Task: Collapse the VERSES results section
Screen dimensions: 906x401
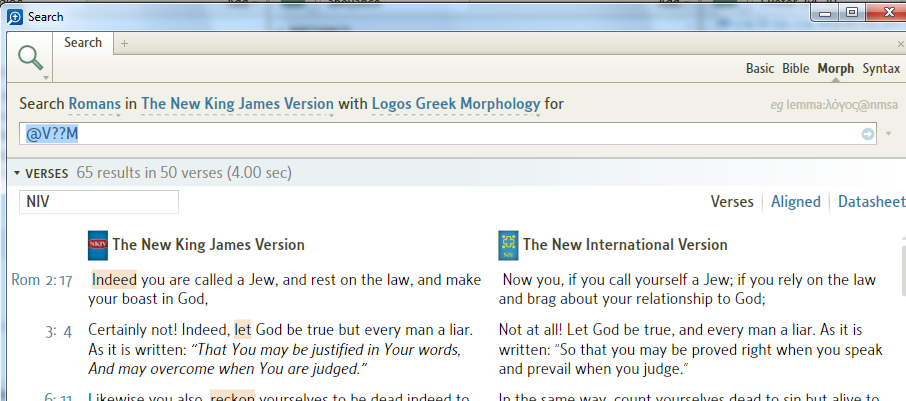Action: click(17, 173)
